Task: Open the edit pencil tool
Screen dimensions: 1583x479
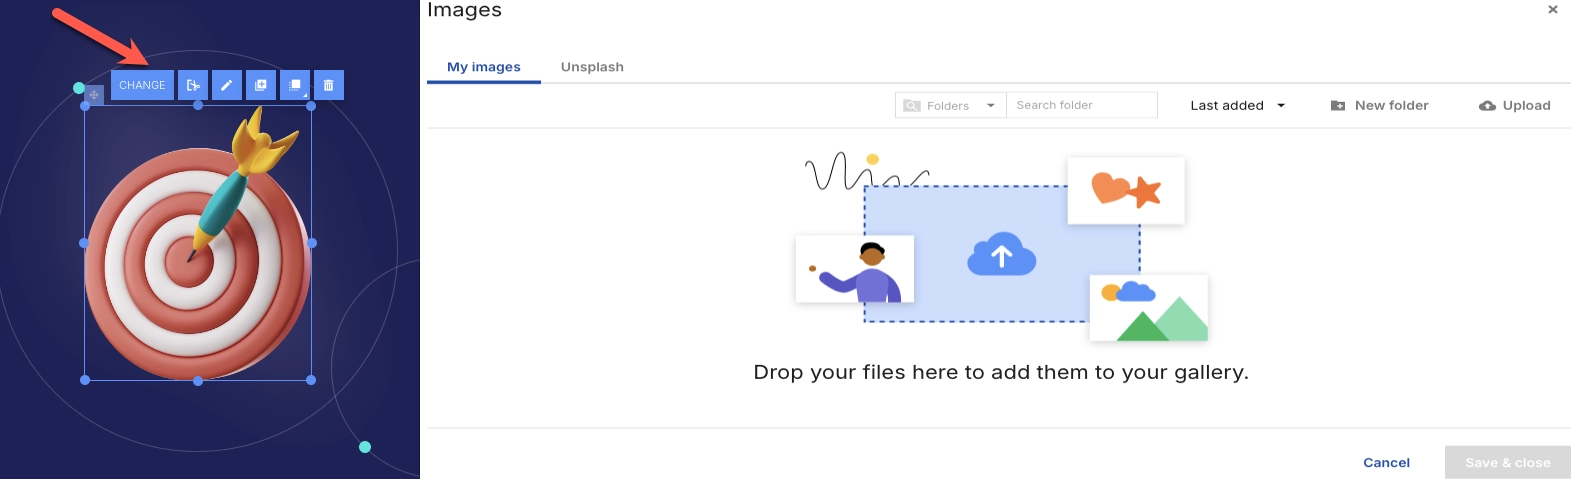Action: (227, 85)
